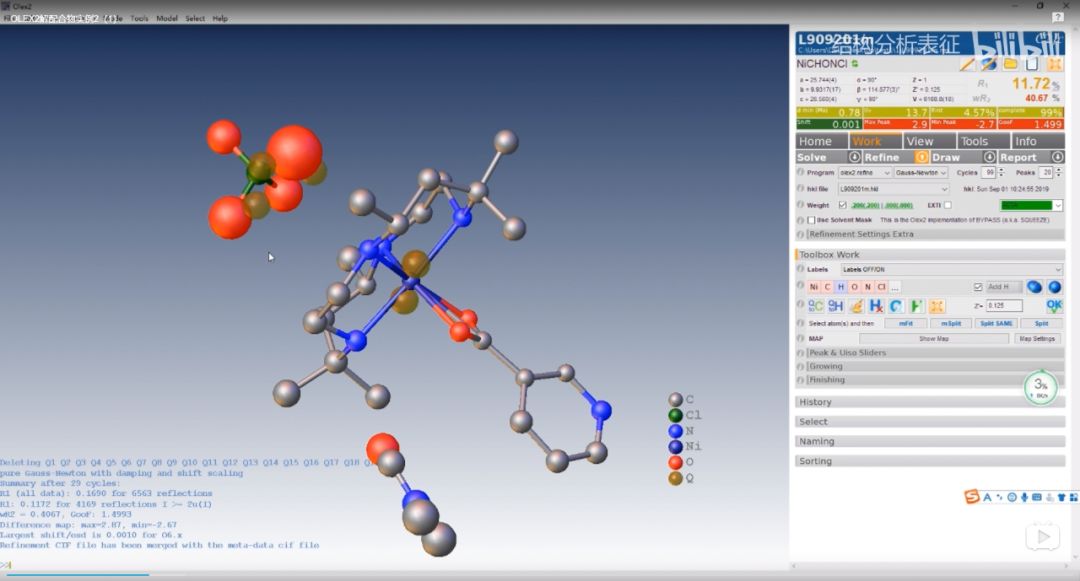The width and height of the screenshot is (1080, 581).
Task: Click the broom tidy-up tool icon
Action: (856, 306)
